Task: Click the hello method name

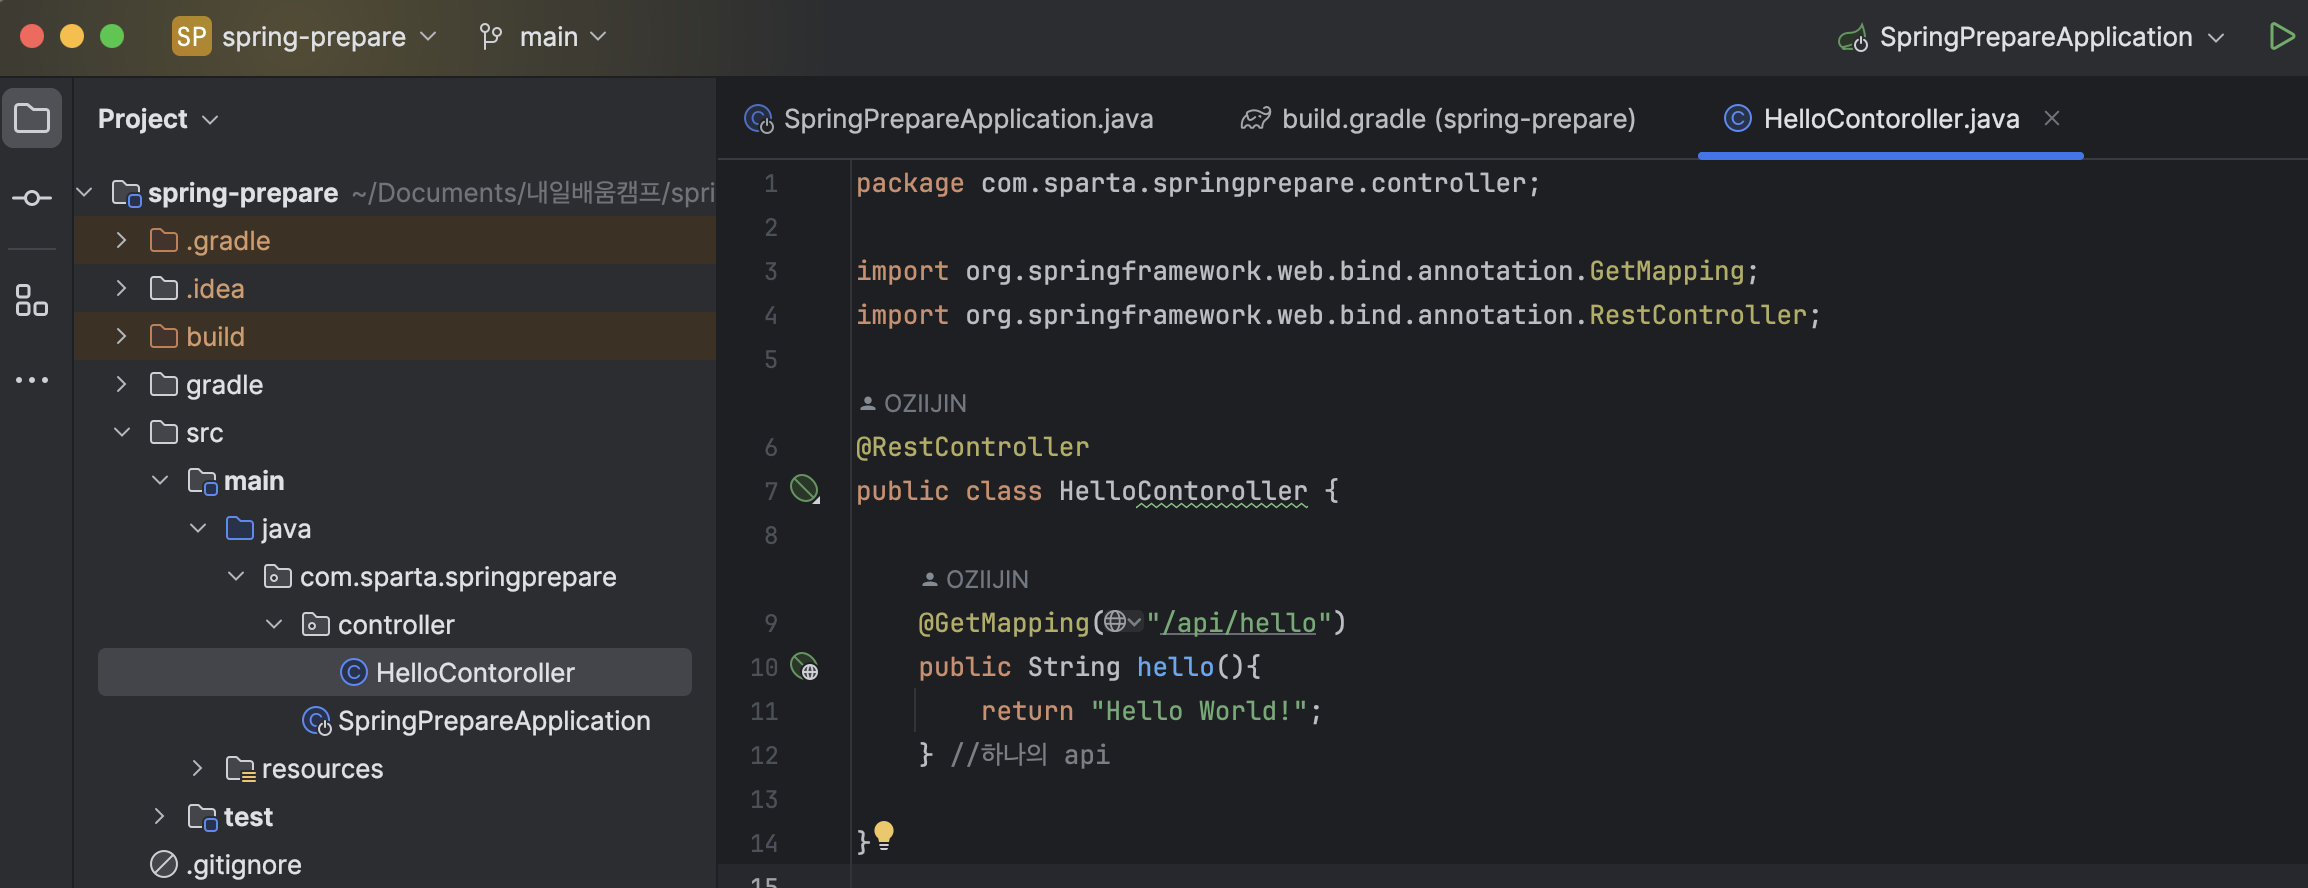Action: [1175, 667]
